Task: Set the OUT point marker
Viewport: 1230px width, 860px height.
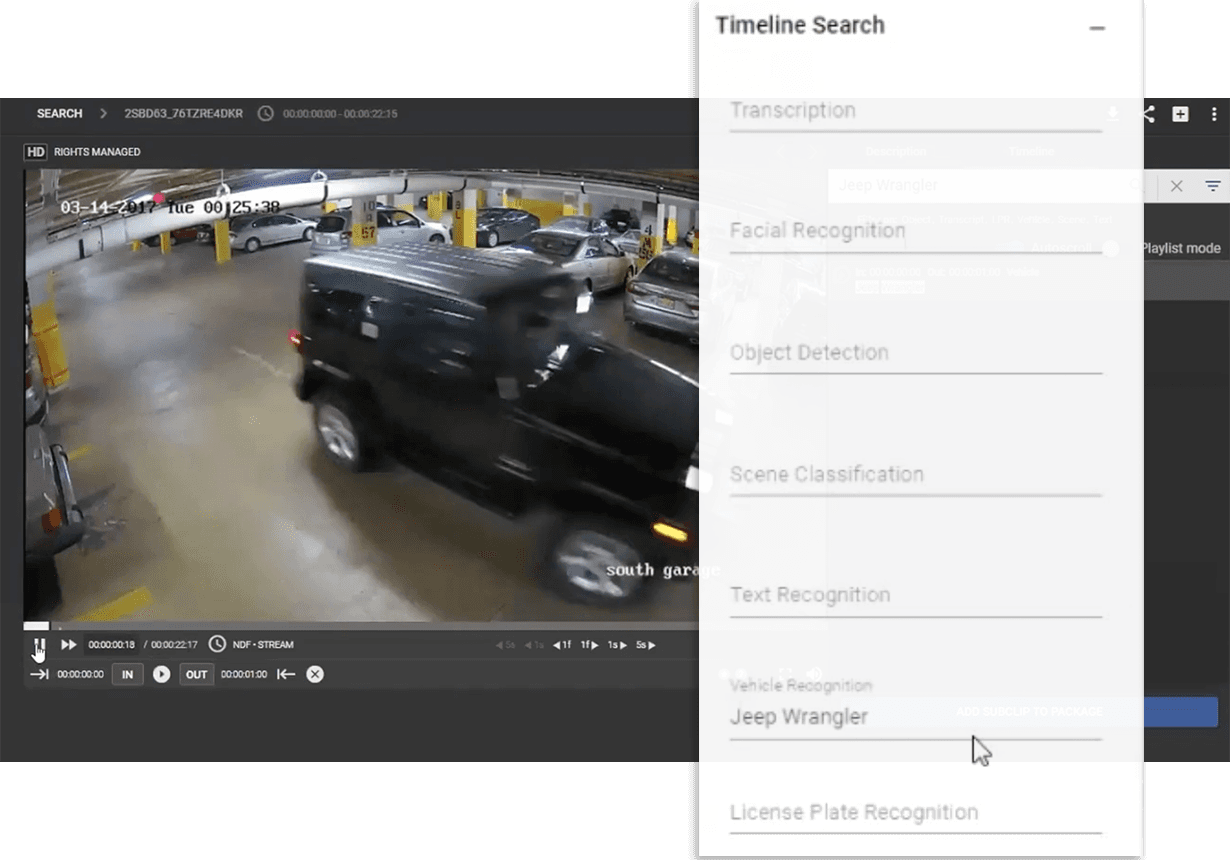Action: 197,674
